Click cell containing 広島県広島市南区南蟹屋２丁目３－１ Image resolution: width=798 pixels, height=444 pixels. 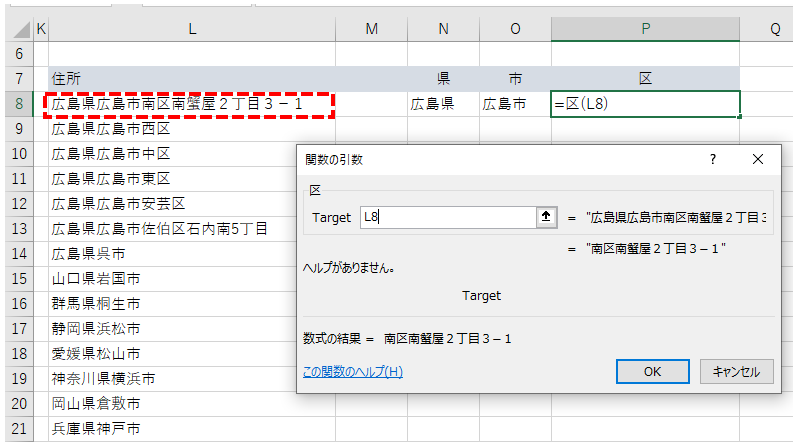pos(188,103)
